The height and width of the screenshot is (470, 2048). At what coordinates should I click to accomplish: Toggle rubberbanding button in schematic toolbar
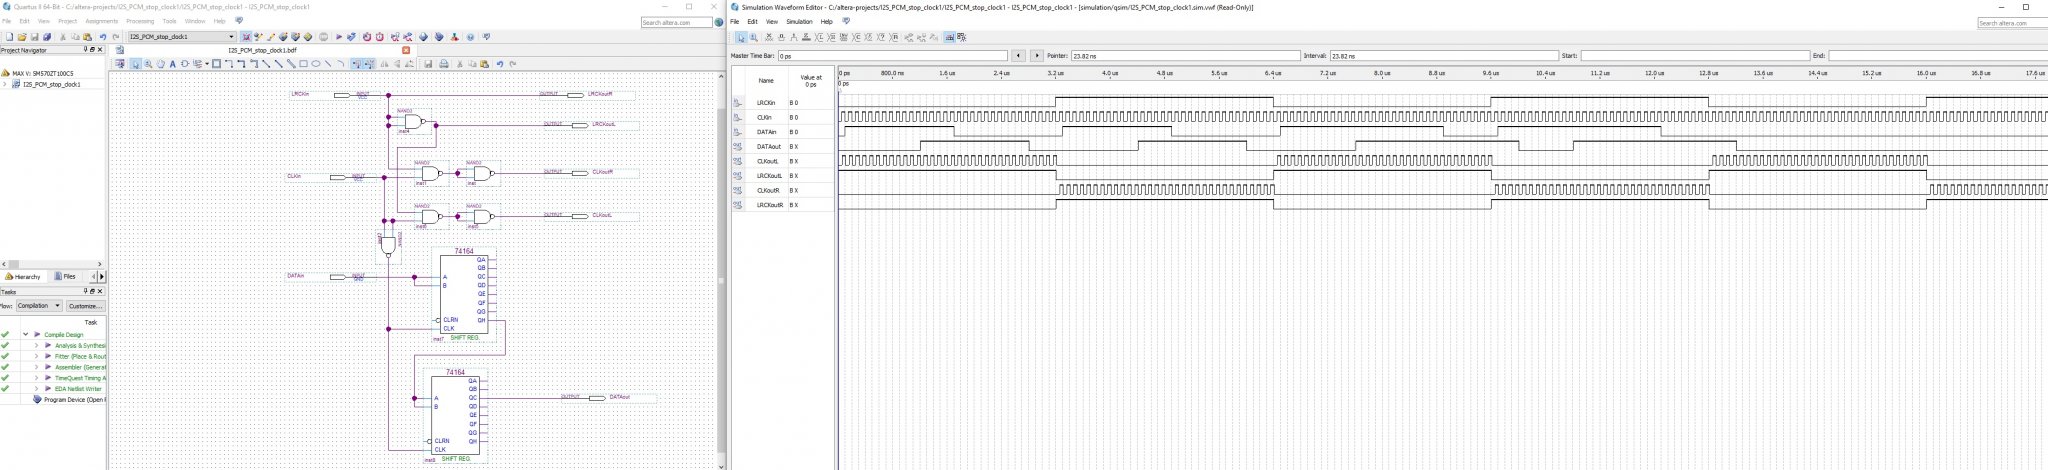pyautogui.click(x=357, y=64)
